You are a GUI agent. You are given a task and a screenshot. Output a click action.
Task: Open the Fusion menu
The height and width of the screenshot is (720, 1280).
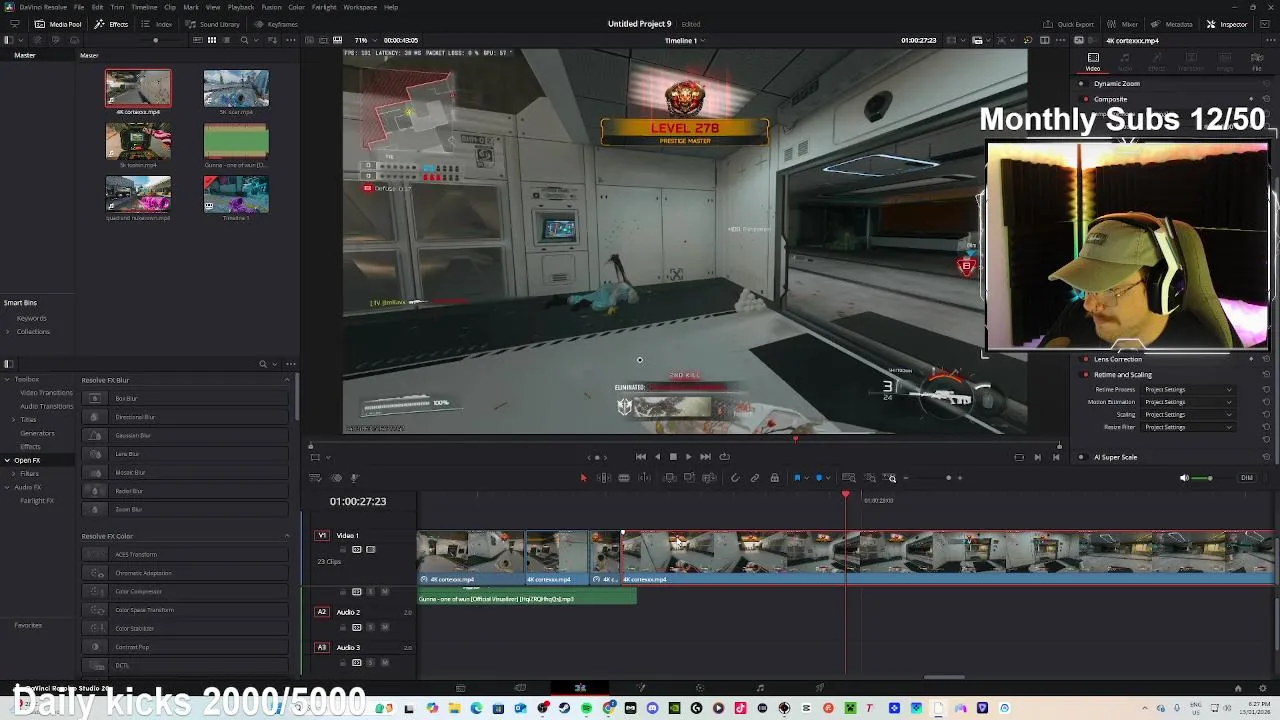[271, 7]
